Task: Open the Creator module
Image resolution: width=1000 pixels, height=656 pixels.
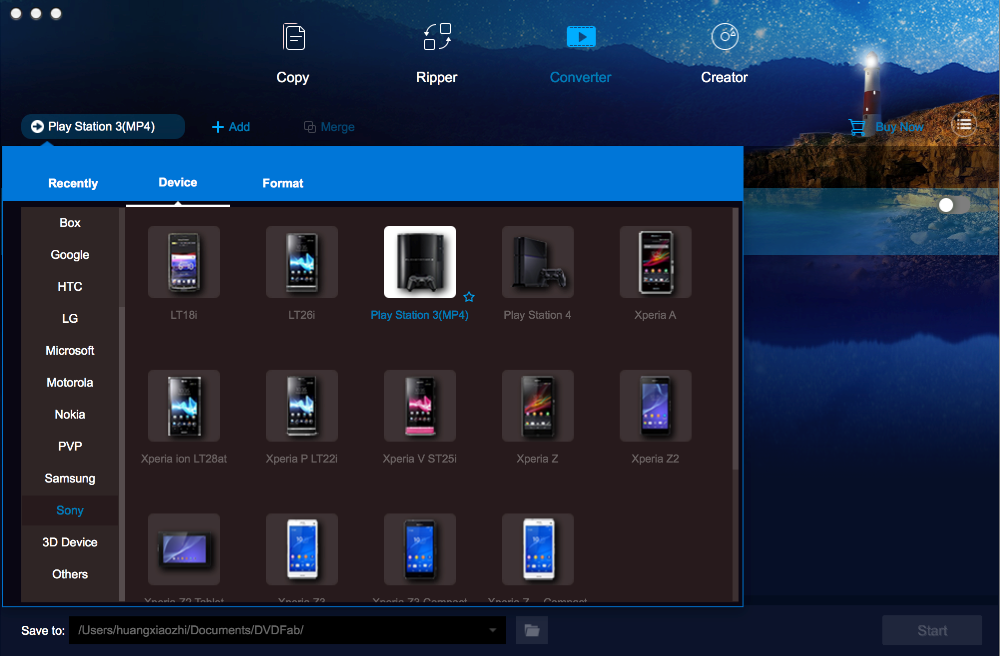Action: point(724,54)
